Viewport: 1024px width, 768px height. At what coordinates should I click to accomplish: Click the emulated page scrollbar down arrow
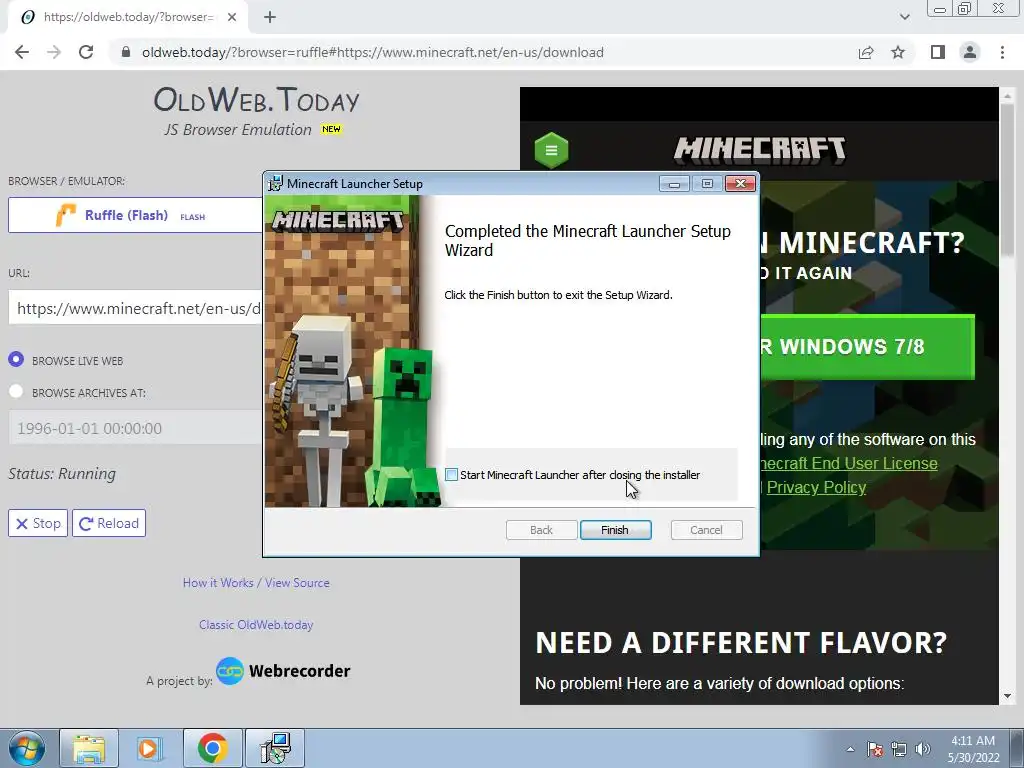pos(1007,696)
